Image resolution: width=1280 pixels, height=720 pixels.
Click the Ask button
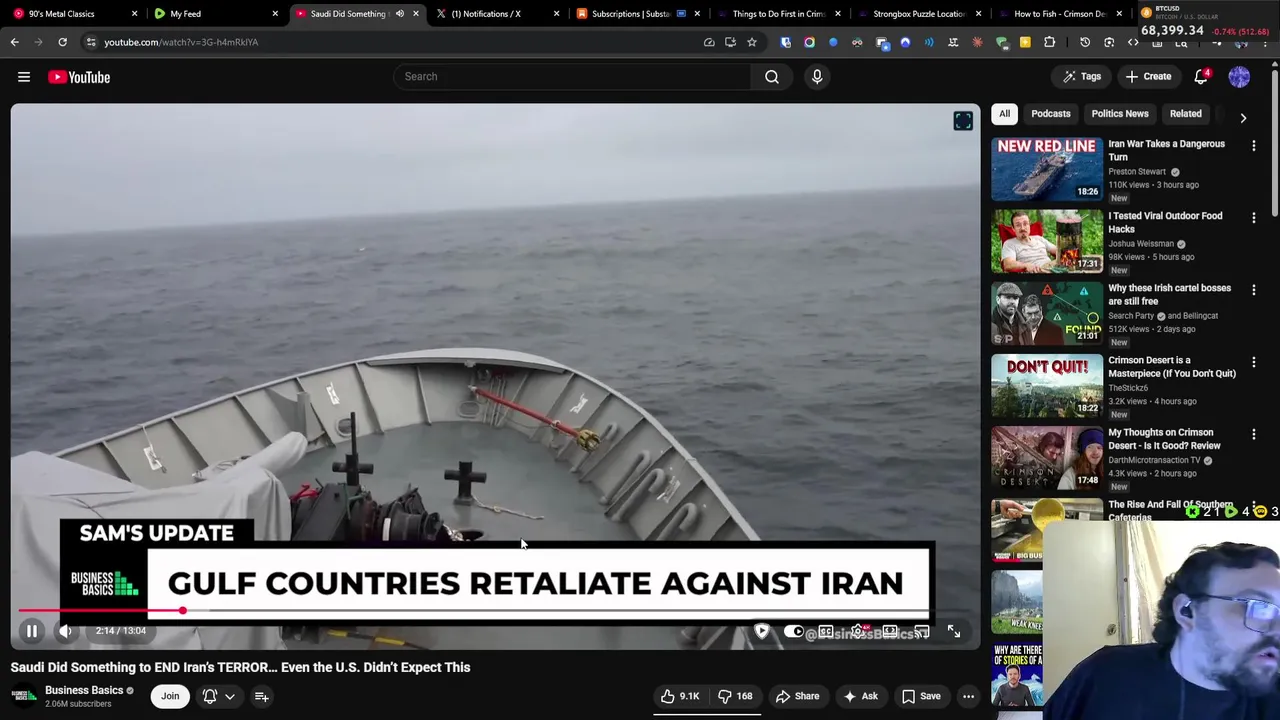tap(860, 696)
